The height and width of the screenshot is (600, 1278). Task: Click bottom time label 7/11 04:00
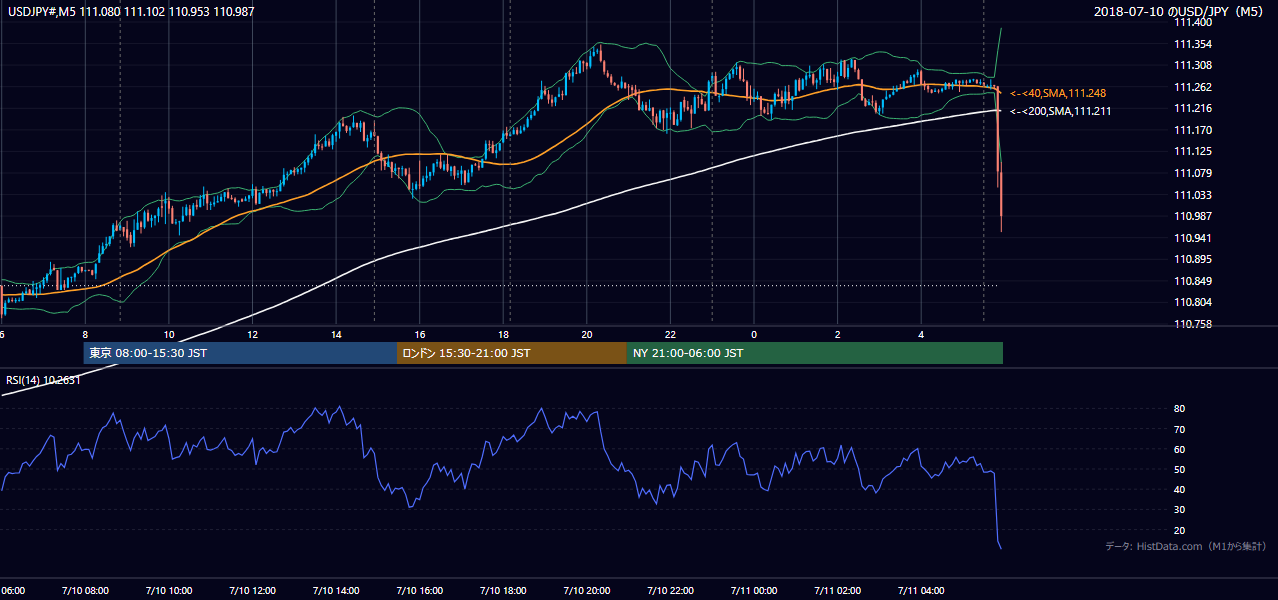[x=920, y=591]
